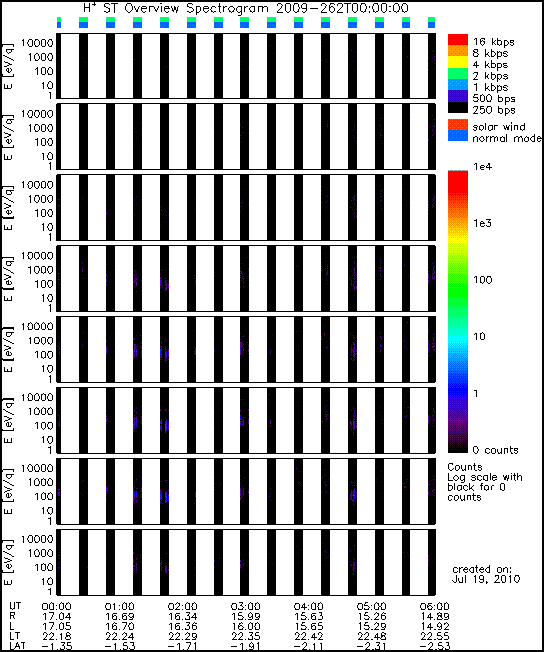This screenshot has width=544, height=652.
Task: Click the LT value 22.29
Action: pos(182,637)
